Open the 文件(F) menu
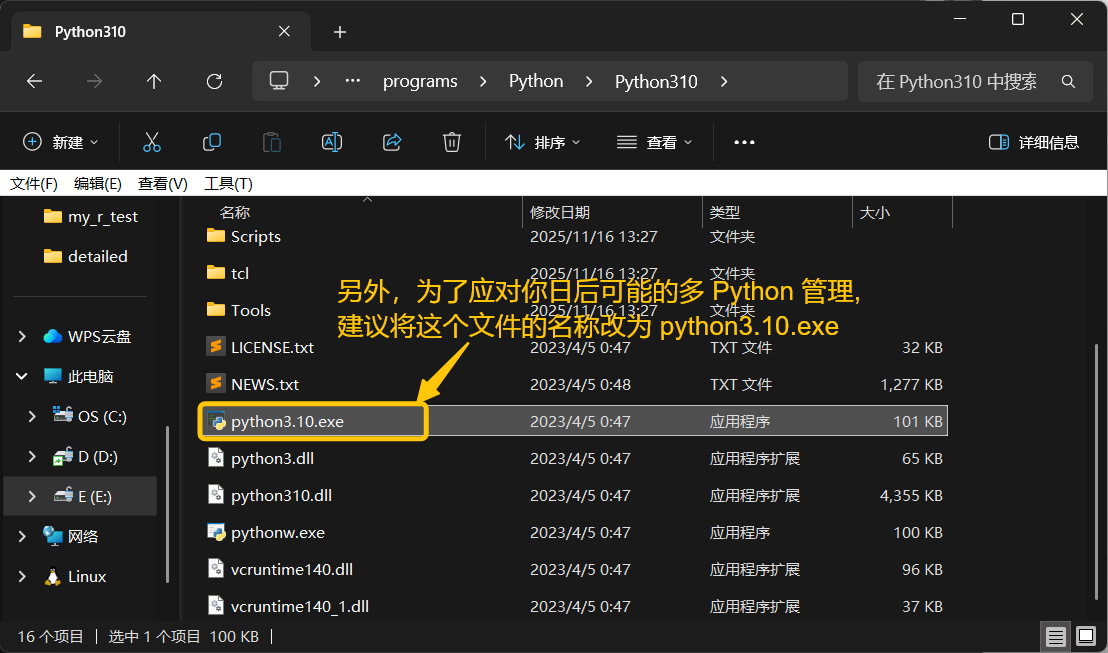The width and height of the screenshot is (1108, 653). point(34,184)
